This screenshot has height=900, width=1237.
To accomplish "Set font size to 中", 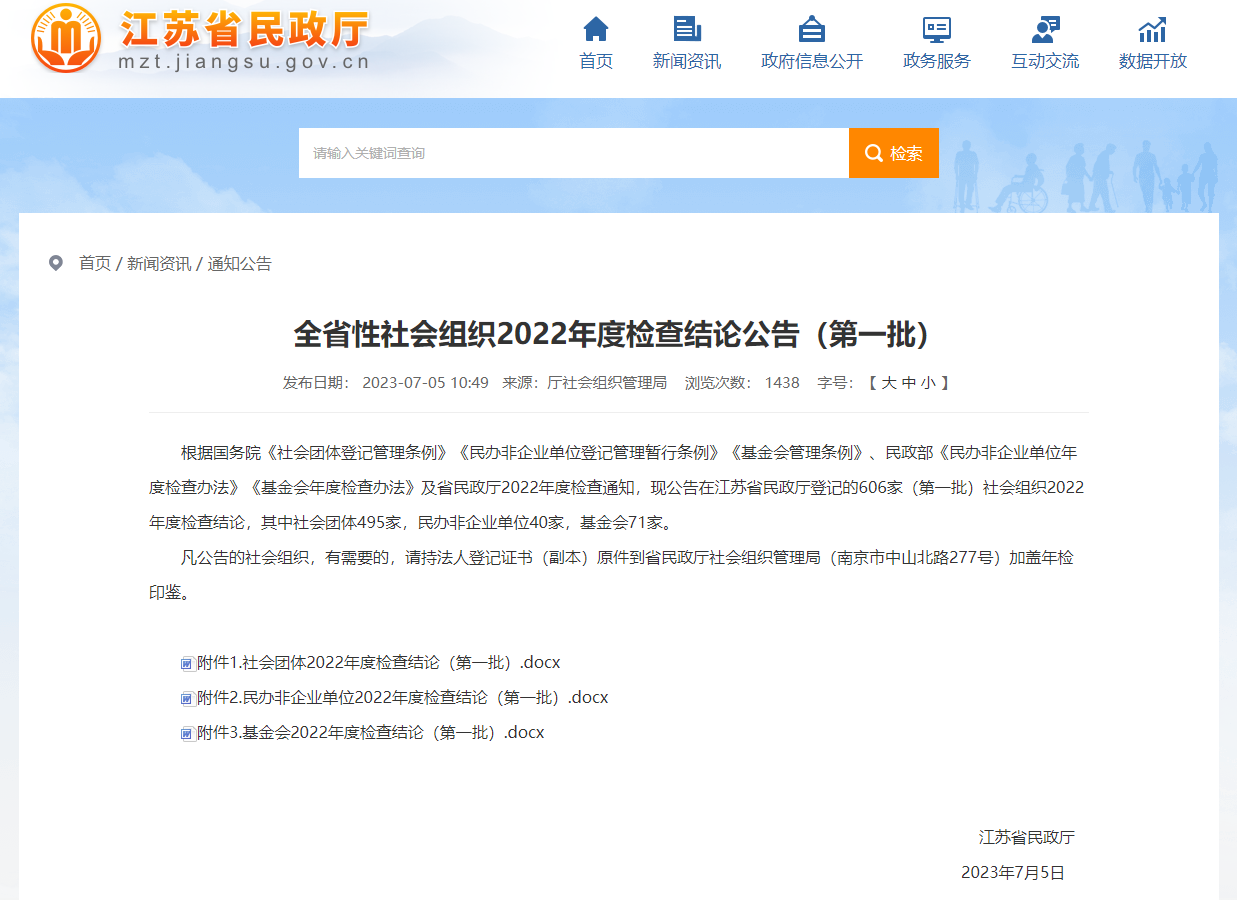I will (908, 383).
